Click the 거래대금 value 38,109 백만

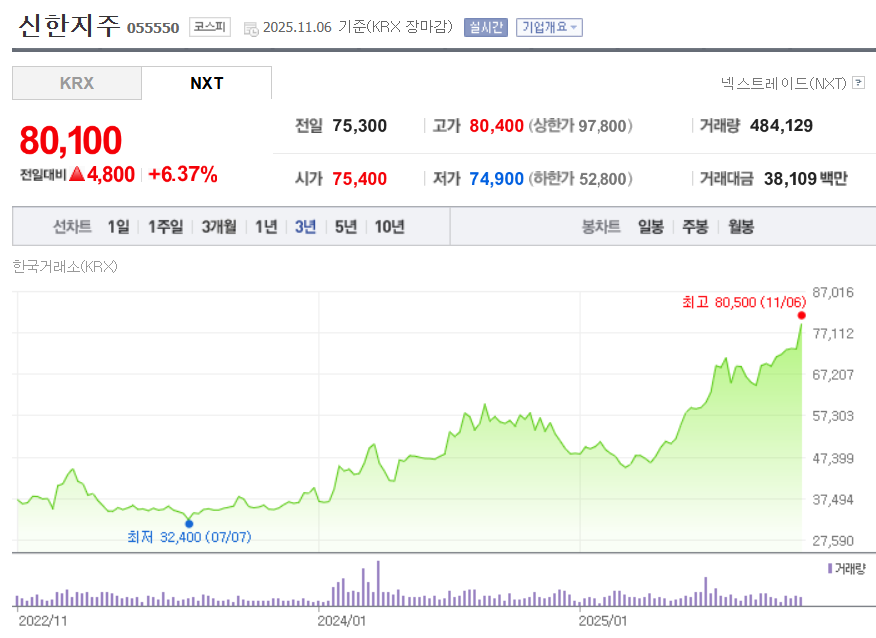(x=806, y=179)
